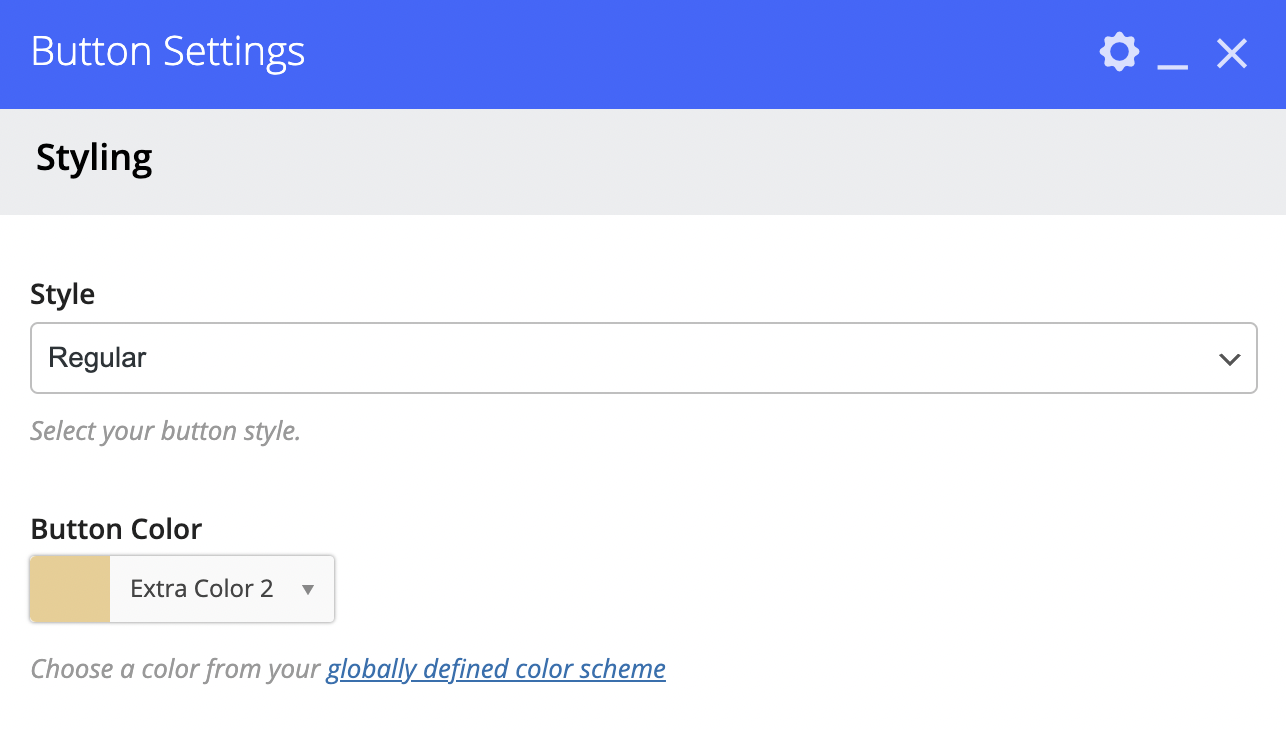Click the Button Color field label
This screenshot has width=1286, height=730.
click(x=116, y=528)
